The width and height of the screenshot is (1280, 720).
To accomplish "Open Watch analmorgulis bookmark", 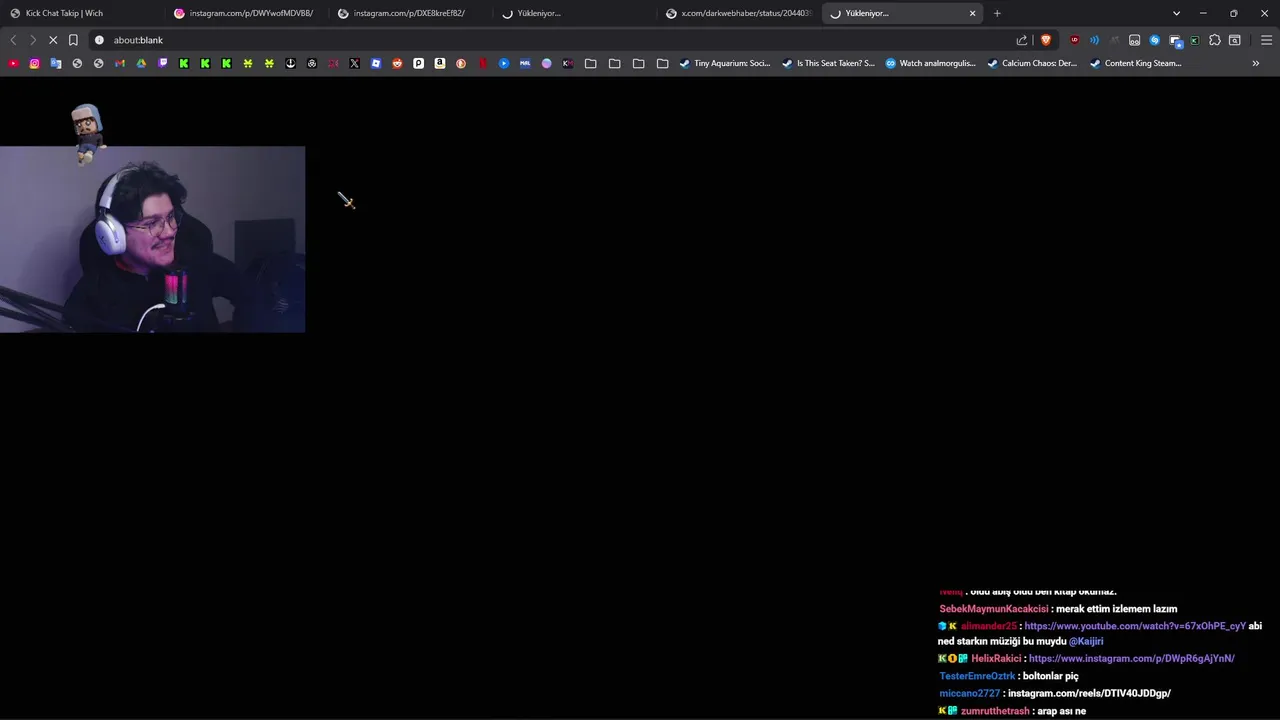I will click(931, 63).
